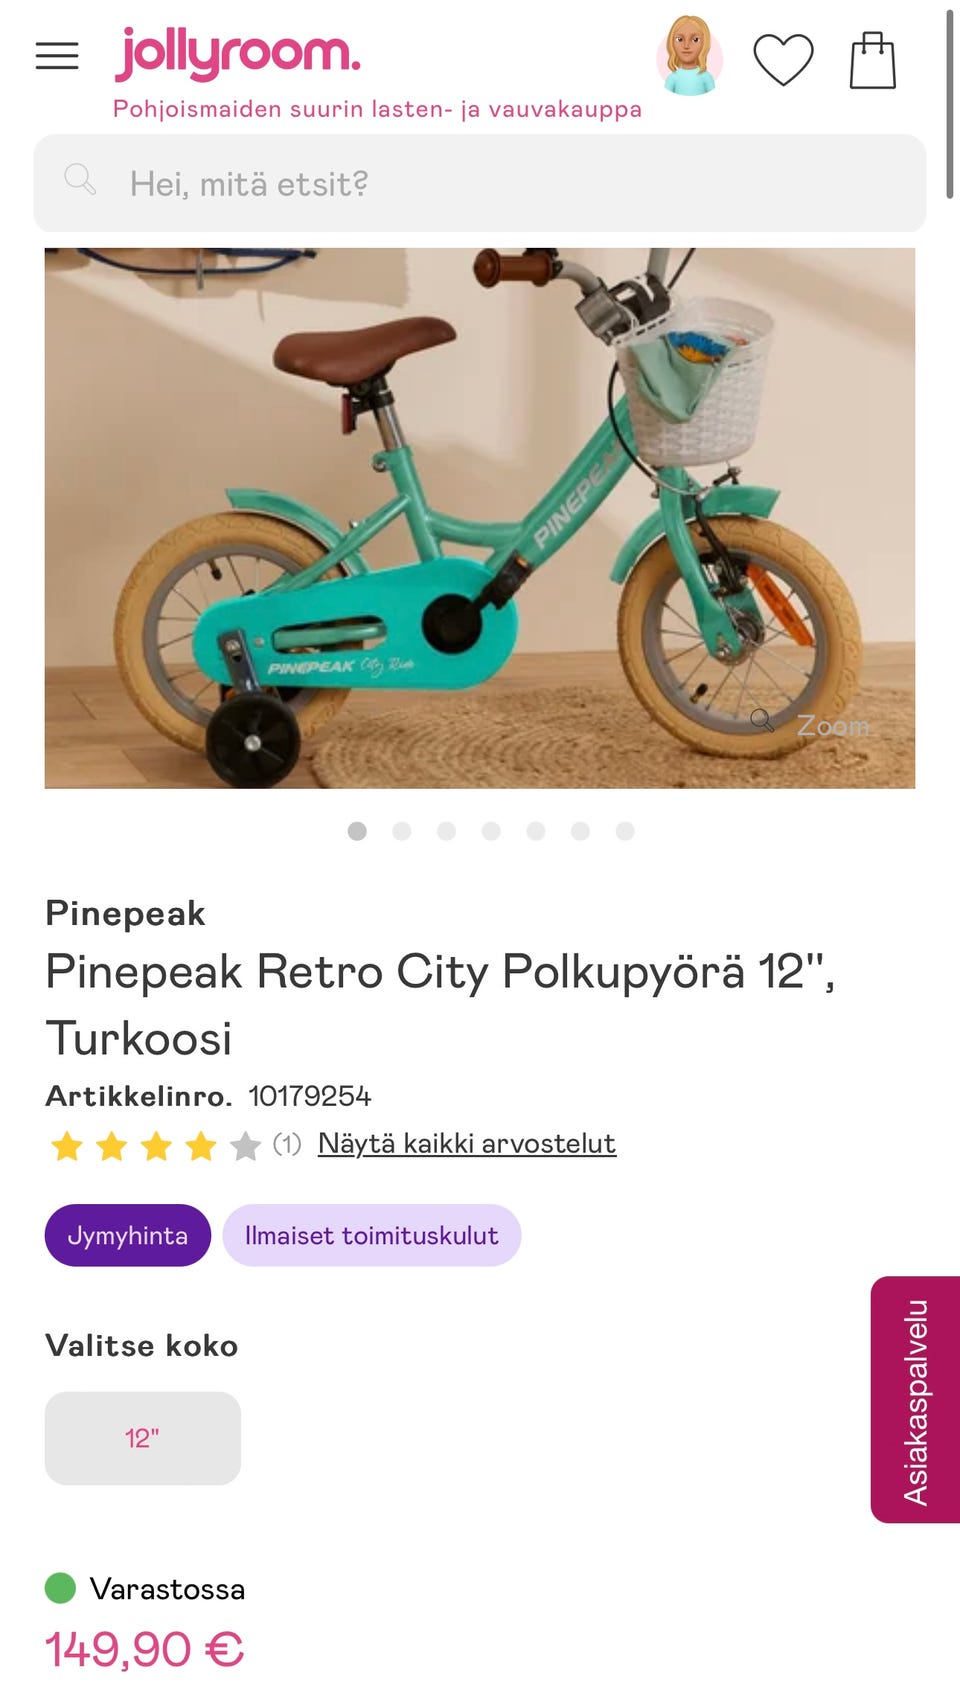The image size is (960, 1693).
Task: Open the wishlist heart icon
Action: [x=783, y=60]
